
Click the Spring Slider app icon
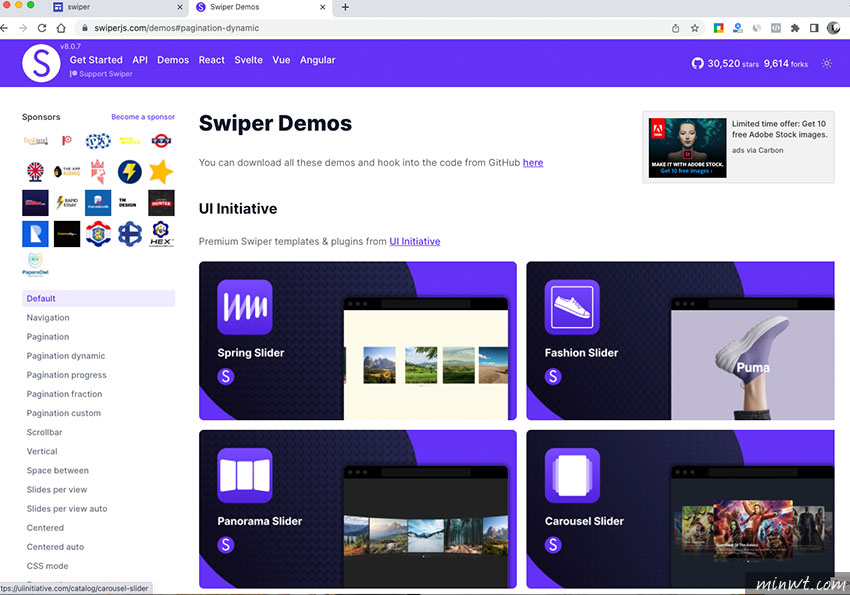tap(244, 307)
